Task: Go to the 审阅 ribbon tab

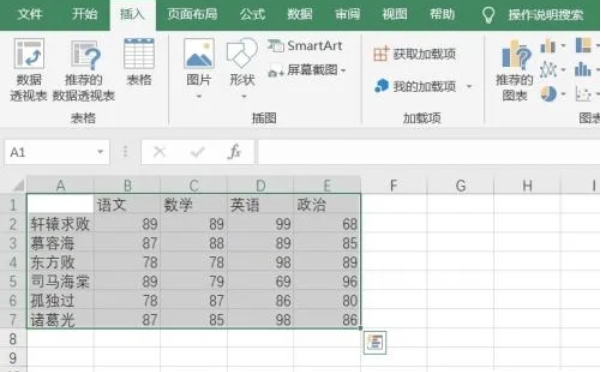Action: [x=347, y=15]
